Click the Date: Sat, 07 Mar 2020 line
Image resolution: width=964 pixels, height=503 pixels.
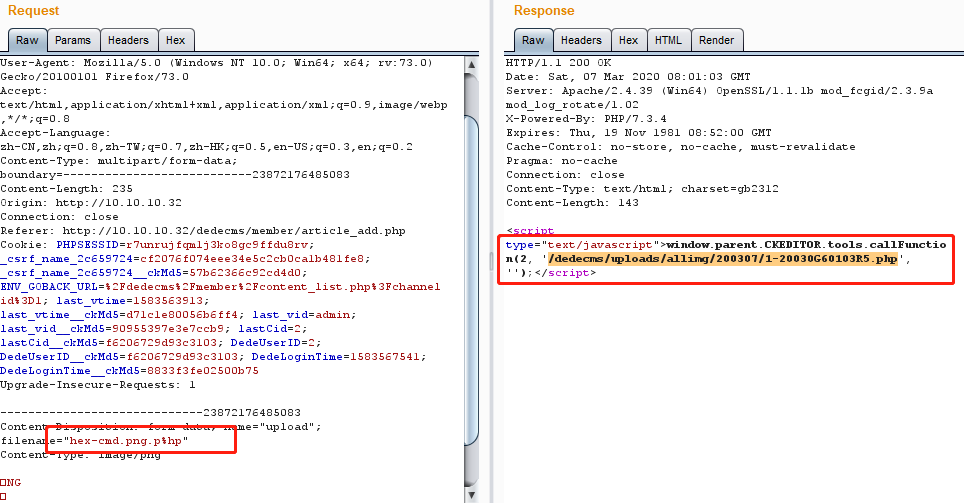click(x=628, y=76)
